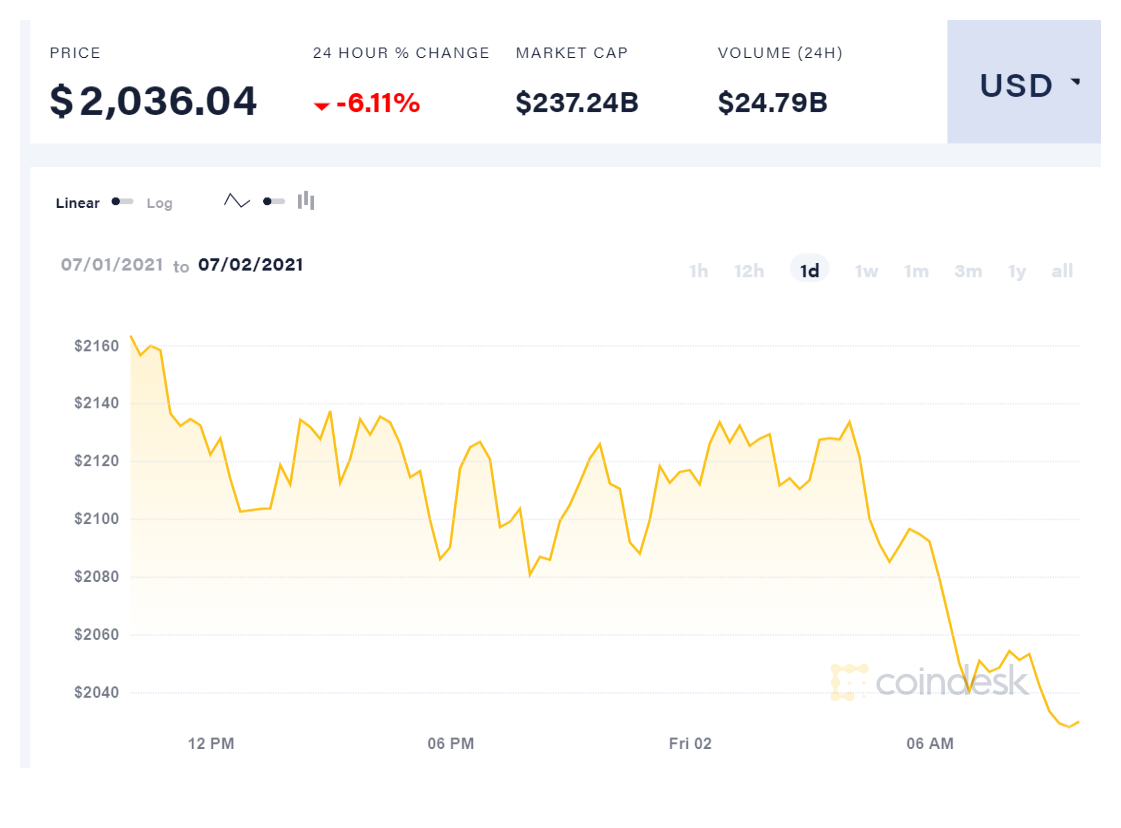Click the Log scale label
The image size is (1121, 828).
pos(160,203)
